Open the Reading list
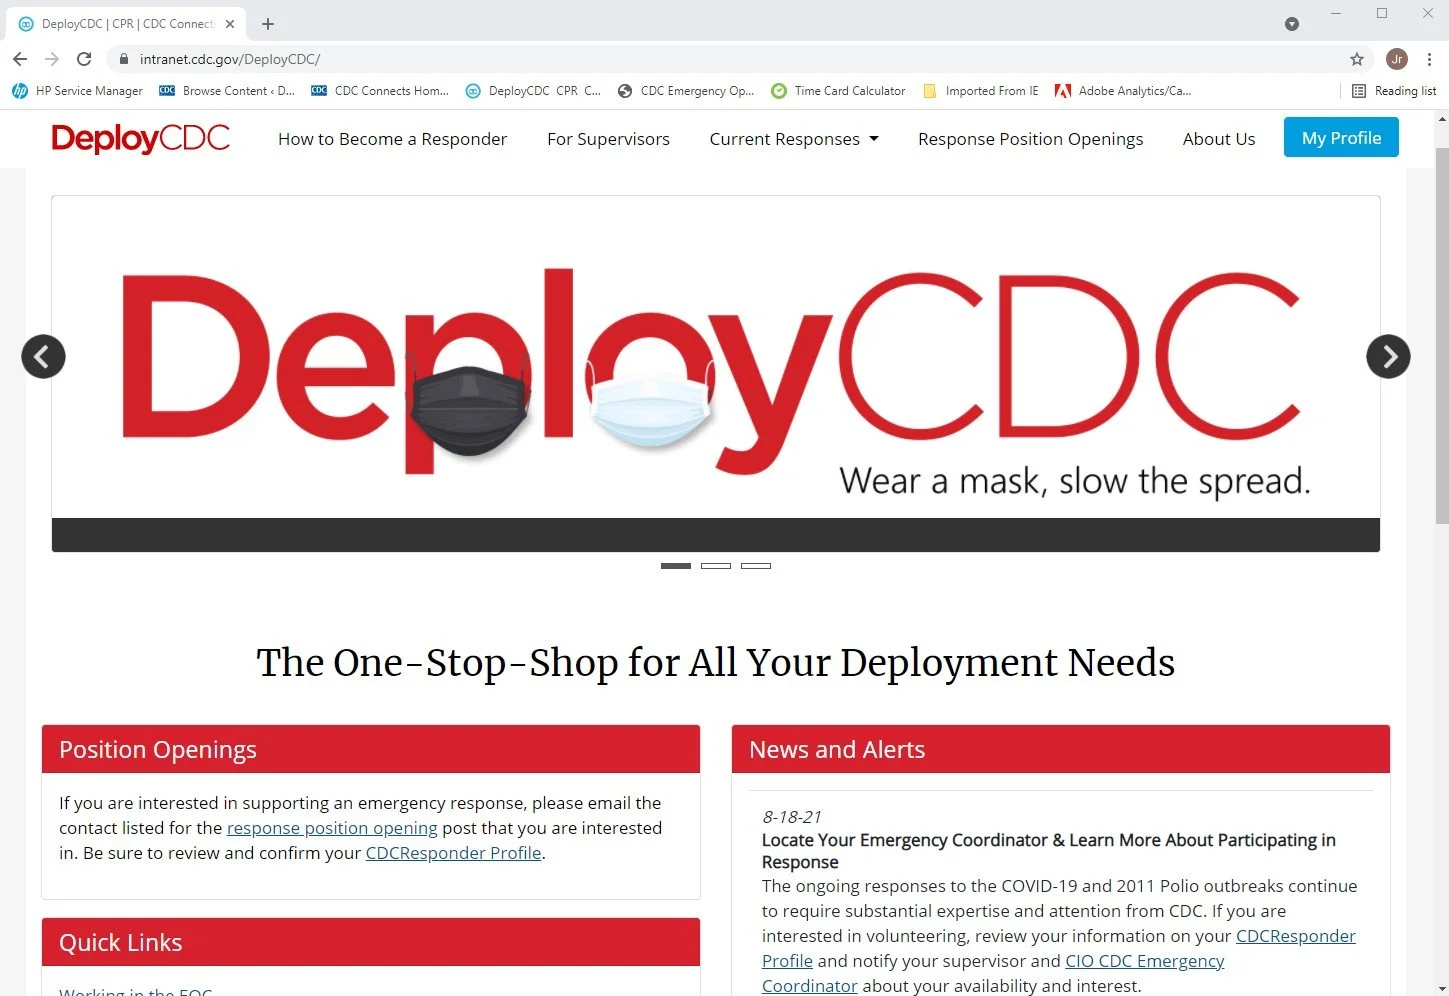This screenshot has height=996, width=1449. (1394, 91)
